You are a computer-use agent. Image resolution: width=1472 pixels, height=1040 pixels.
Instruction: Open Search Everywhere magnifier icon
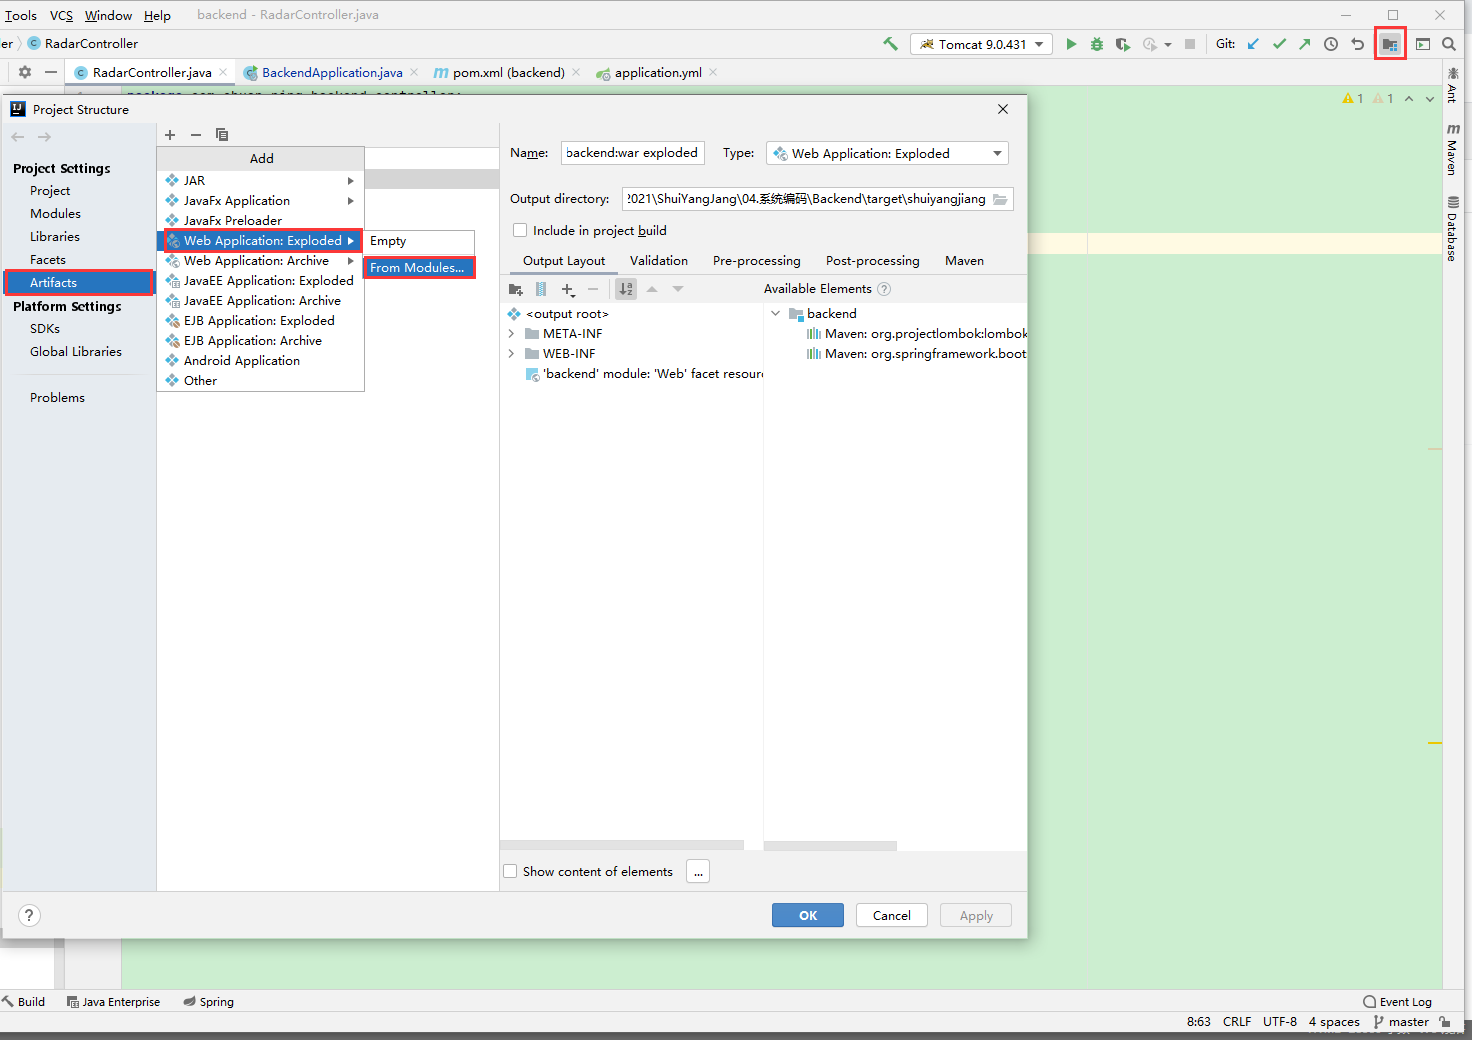(1449, 44)
